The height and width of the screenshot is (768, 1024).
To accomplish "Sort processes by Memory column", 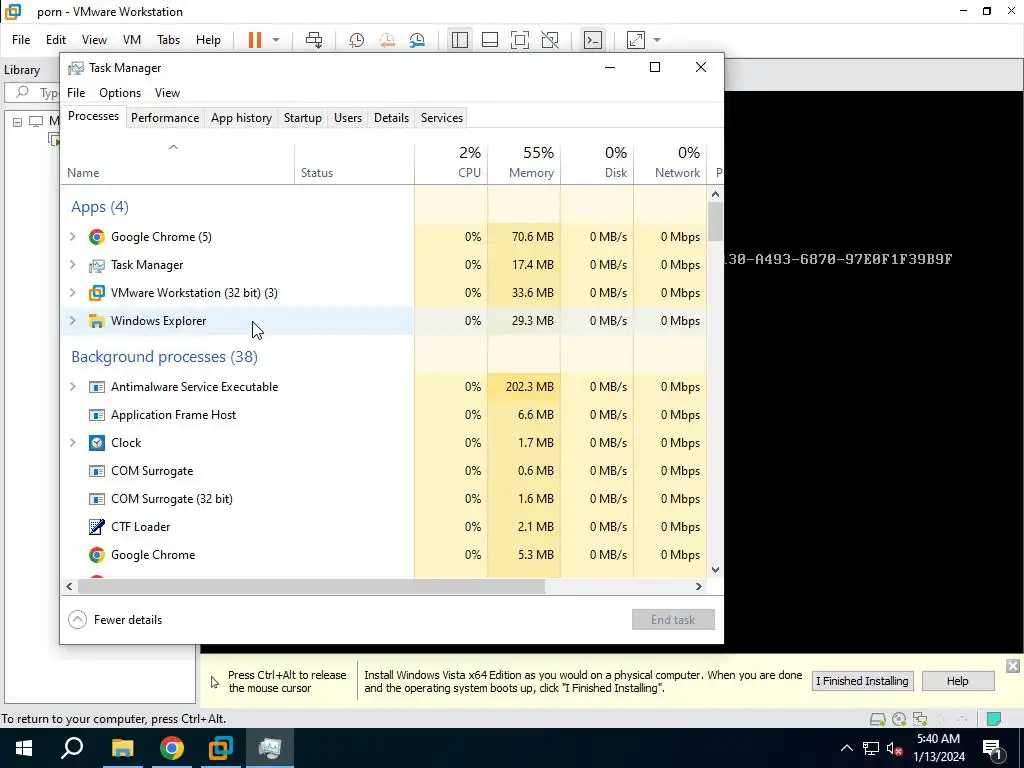I will [524, 163].
